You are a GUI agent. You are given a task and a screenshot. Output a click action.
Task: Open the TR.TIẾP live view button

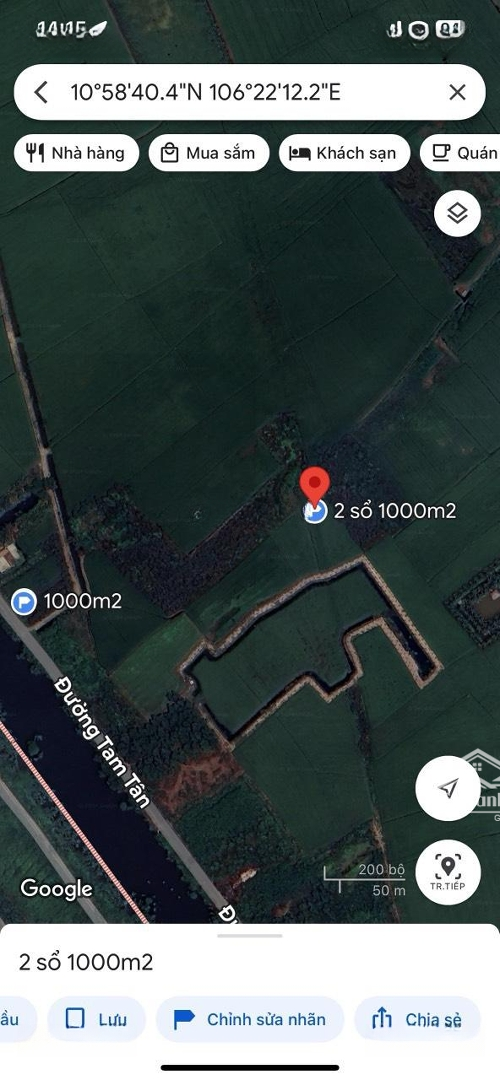pos(448,871)
